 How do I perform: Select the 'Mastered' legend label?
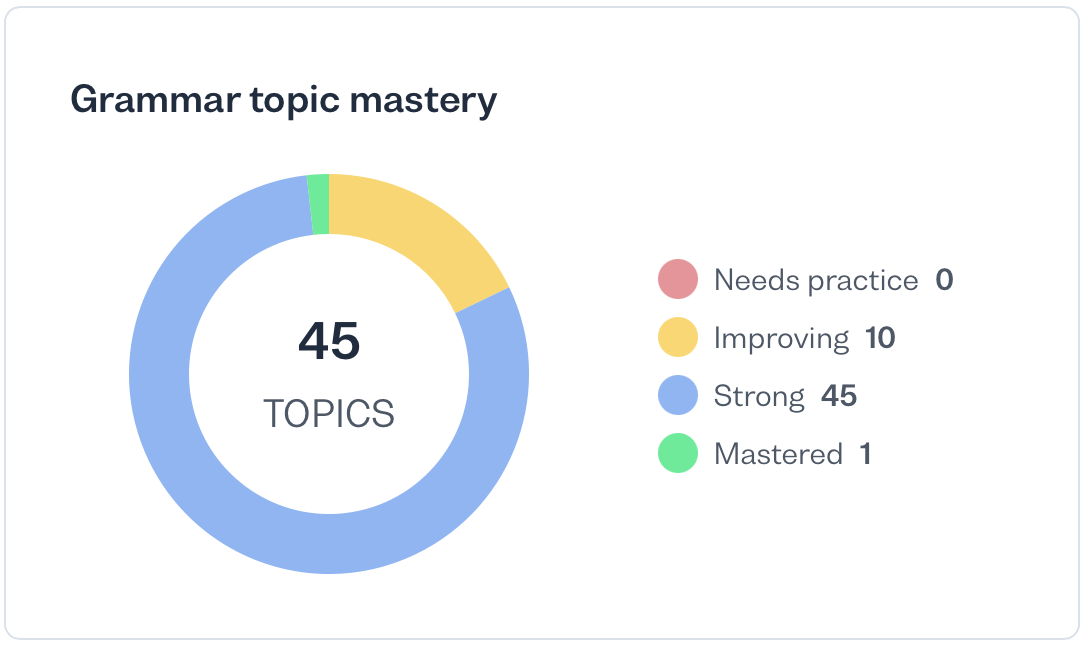click(x=778, y=454)
